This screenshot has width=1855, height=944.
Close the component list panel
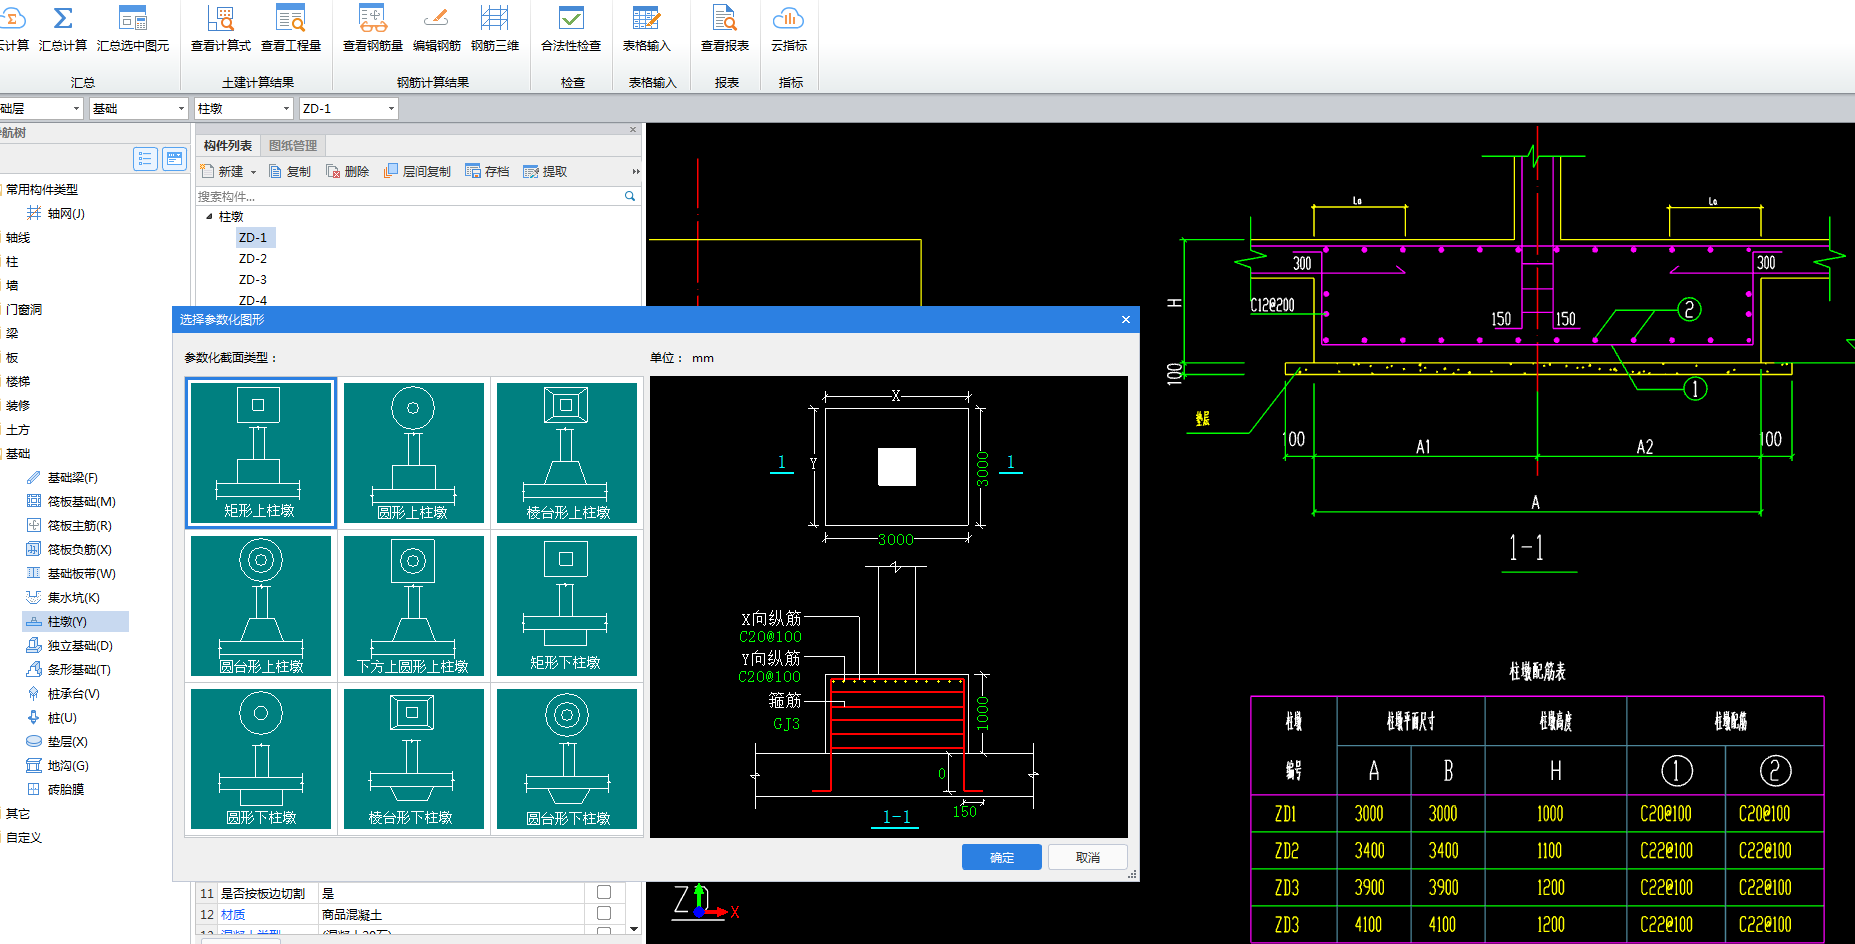[x=633, y=130]
